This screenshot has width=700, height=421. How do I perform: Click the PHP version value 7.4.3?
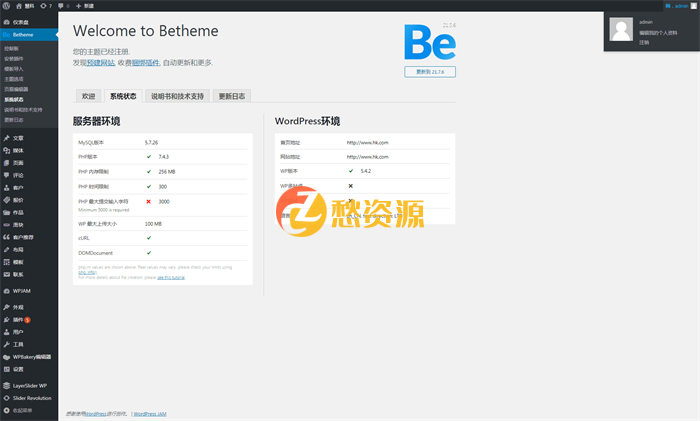click(x=164, y=157)
